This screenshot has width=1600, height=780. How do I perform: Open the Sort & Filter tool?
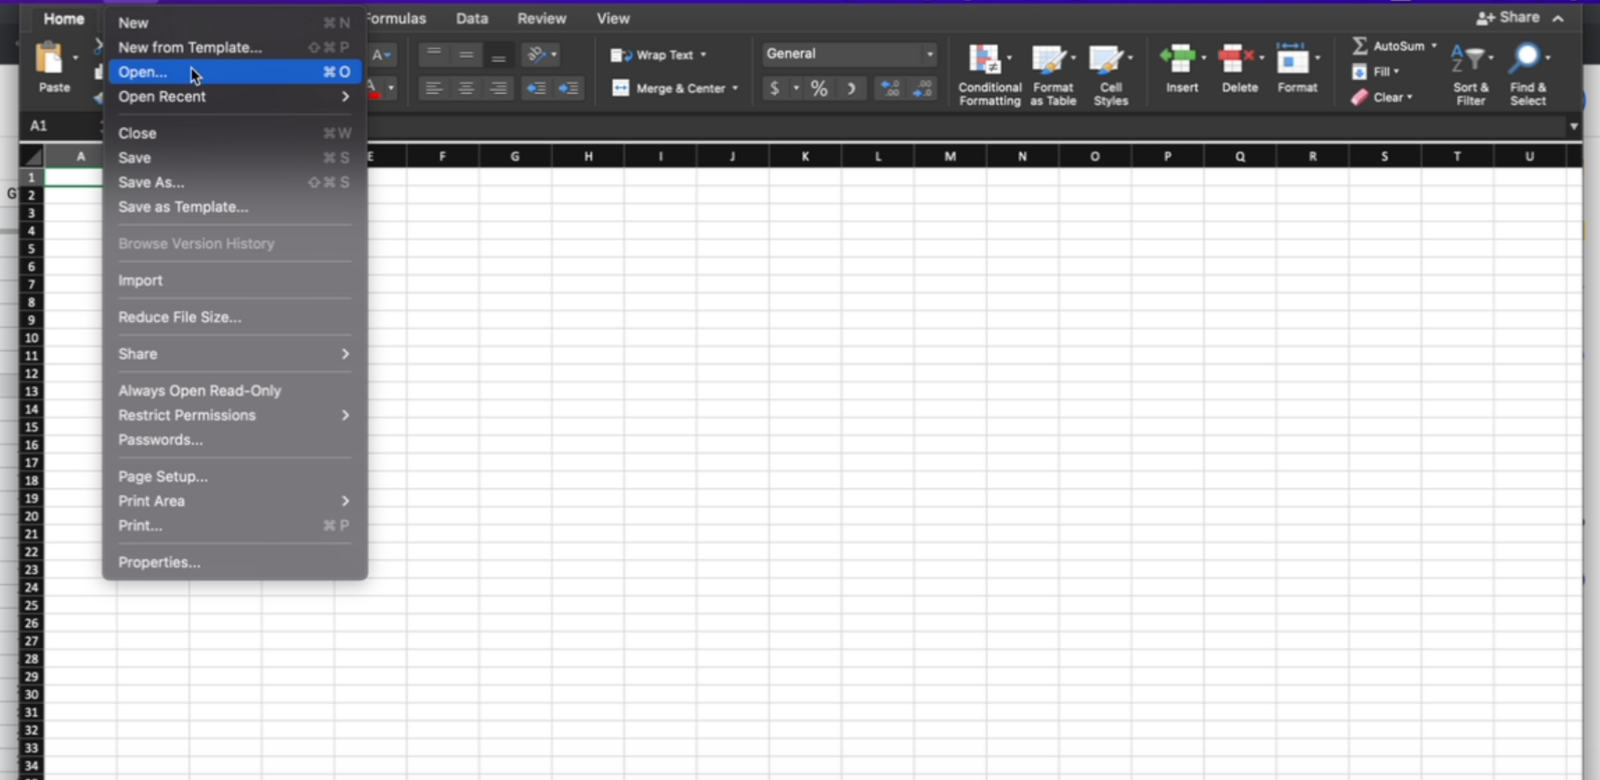click(x=1469, y=61)
